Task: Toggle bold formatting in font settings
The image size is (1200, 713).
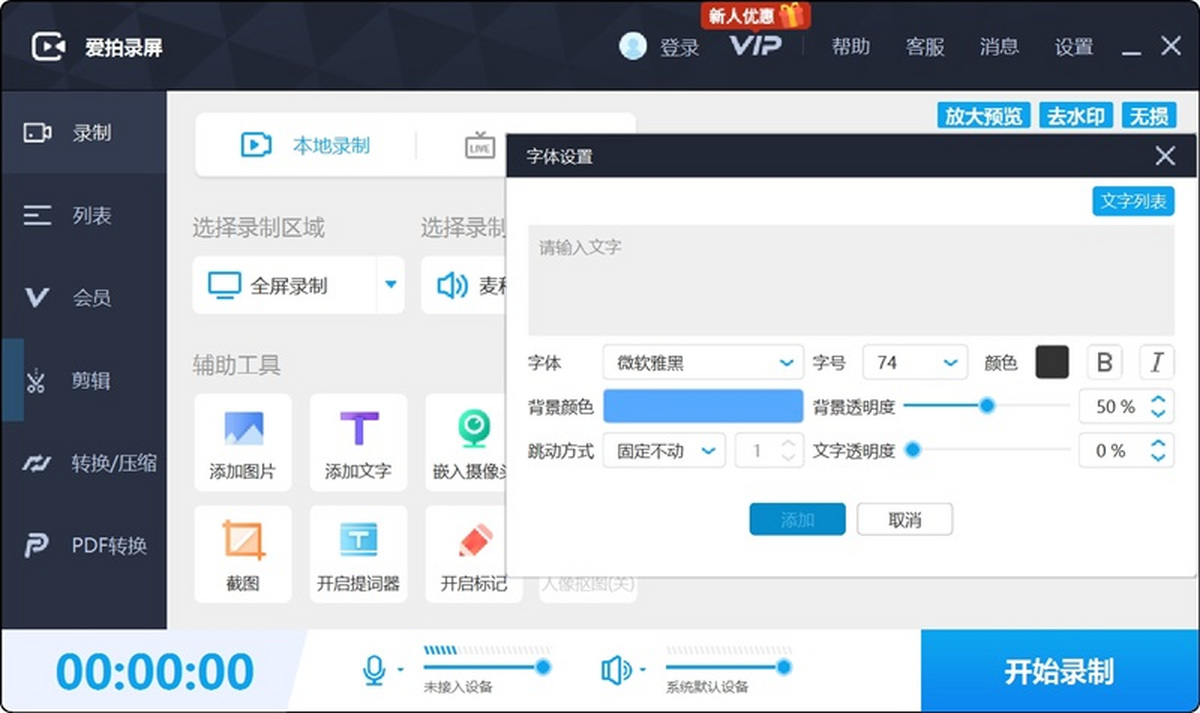Action: tap(1104, 362)
